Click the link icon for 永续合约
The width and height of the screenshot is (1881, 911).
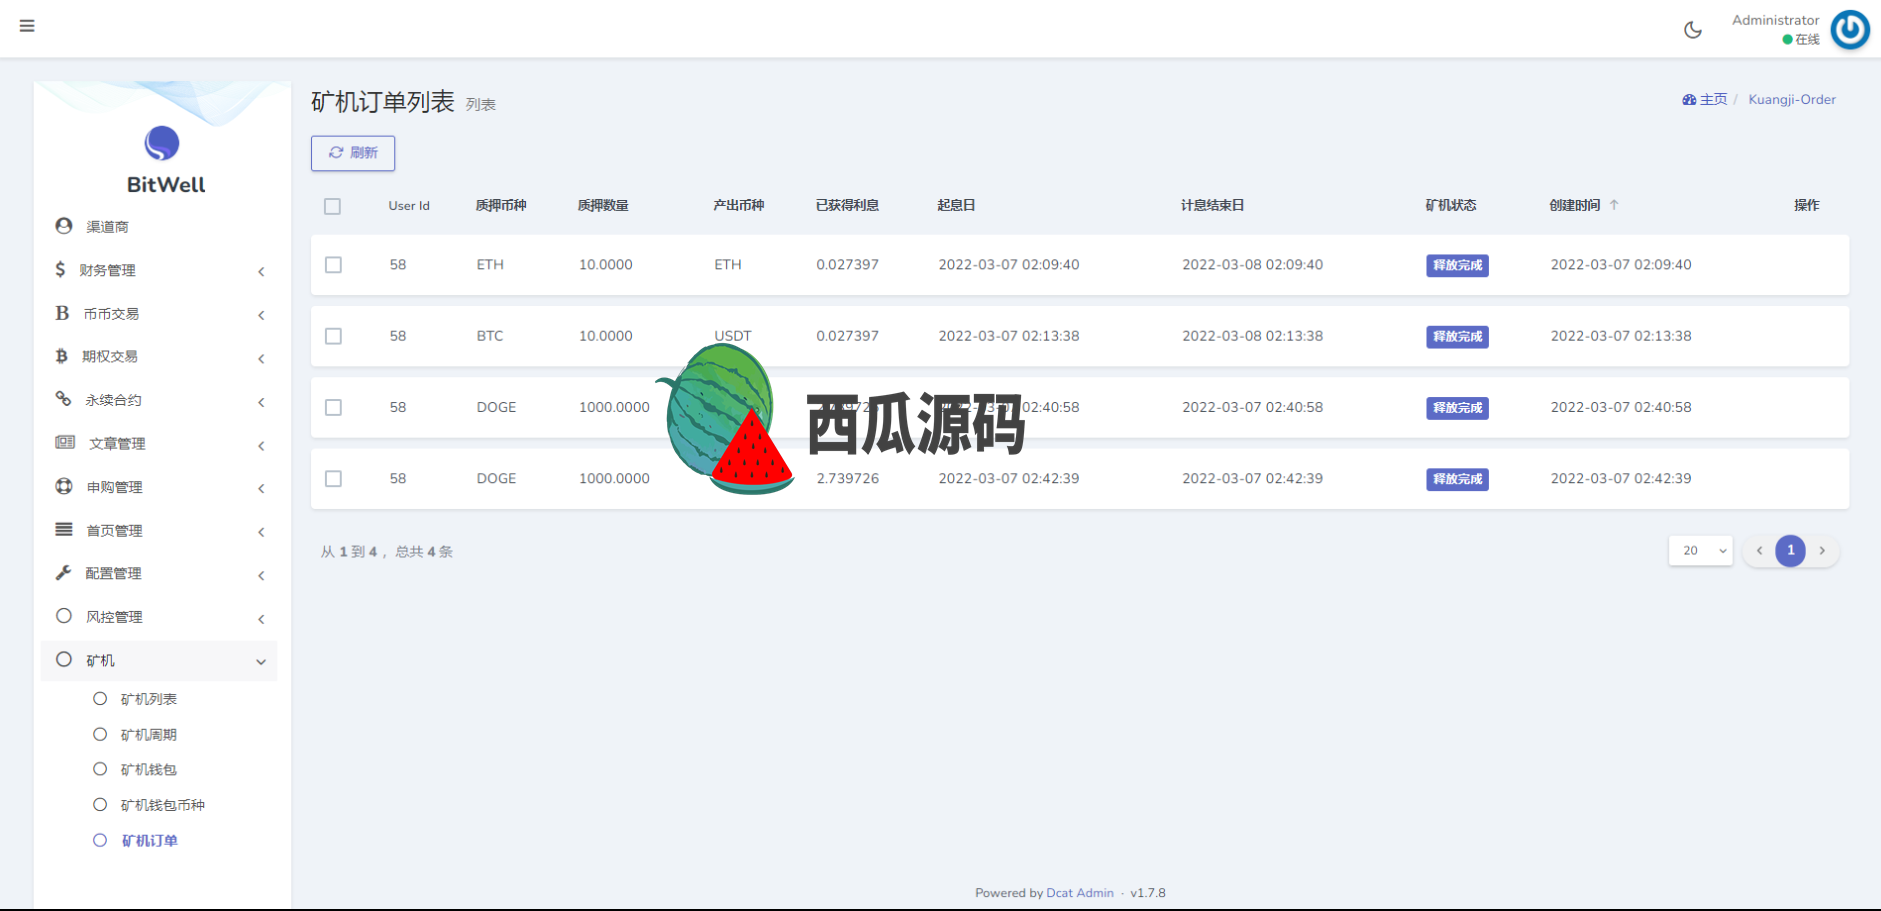(63, 399)
